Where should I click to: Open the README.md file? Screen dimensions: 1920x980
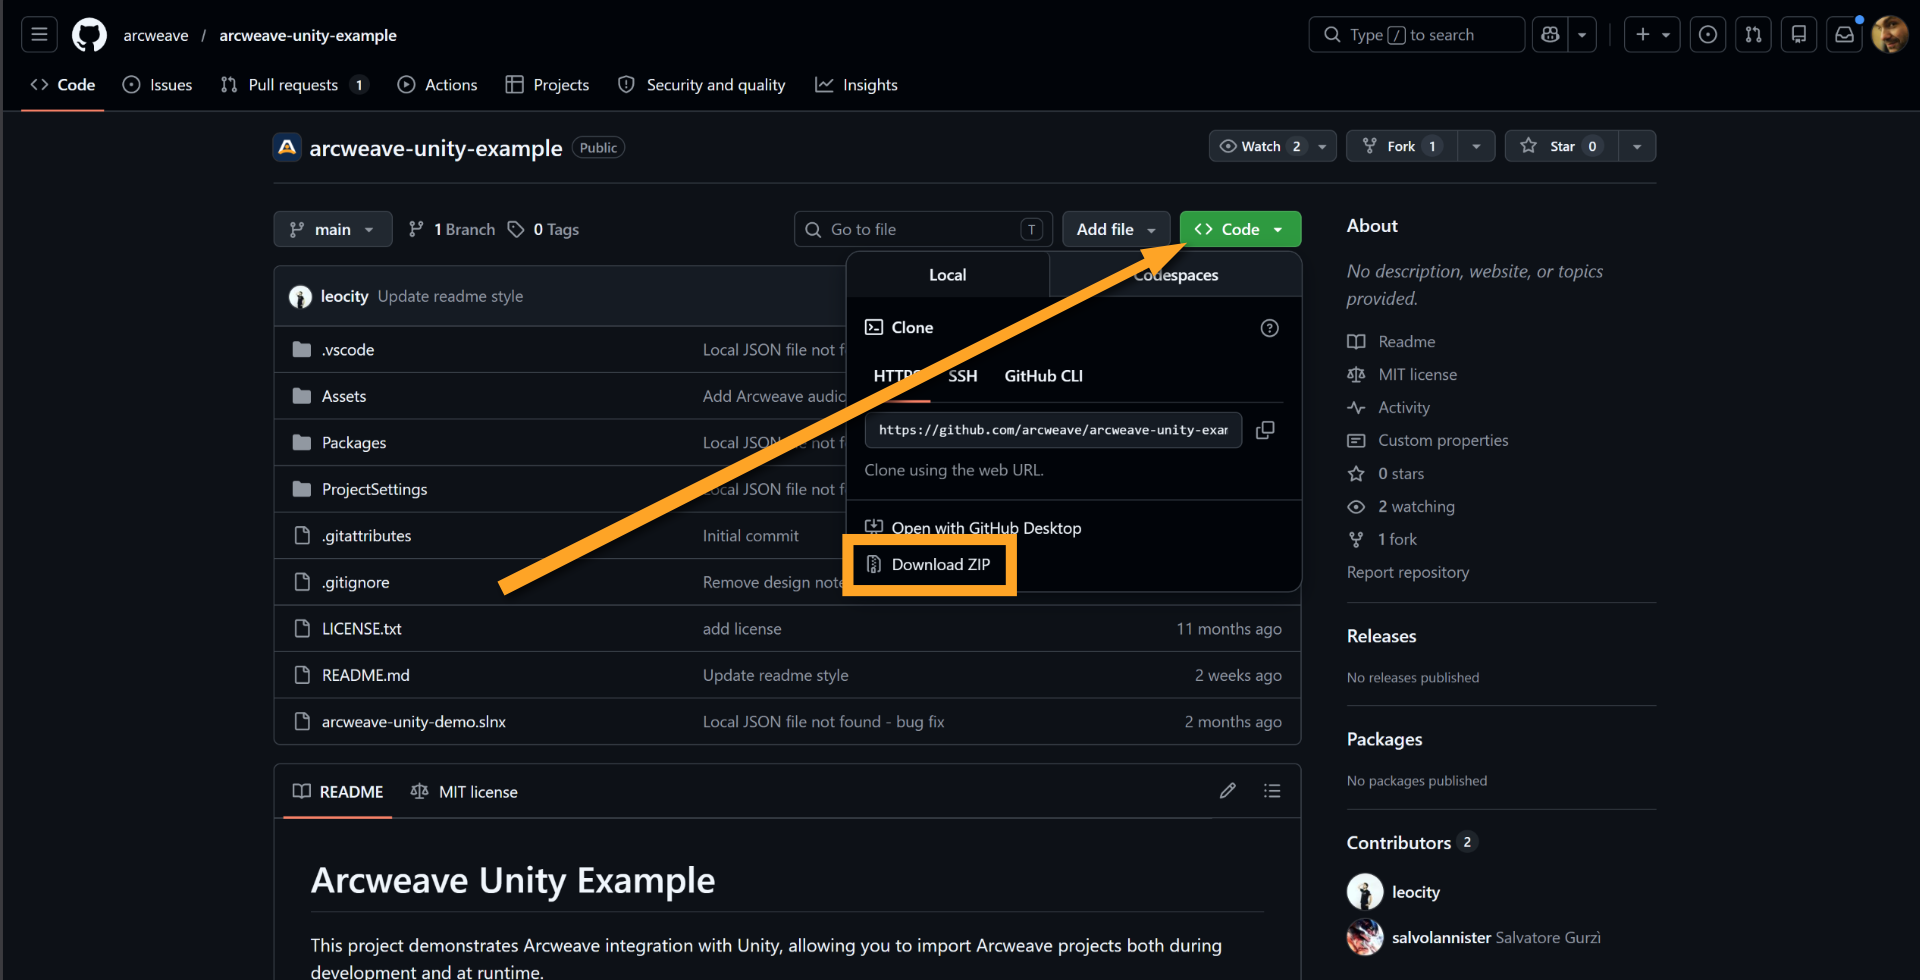pos(366,676)
